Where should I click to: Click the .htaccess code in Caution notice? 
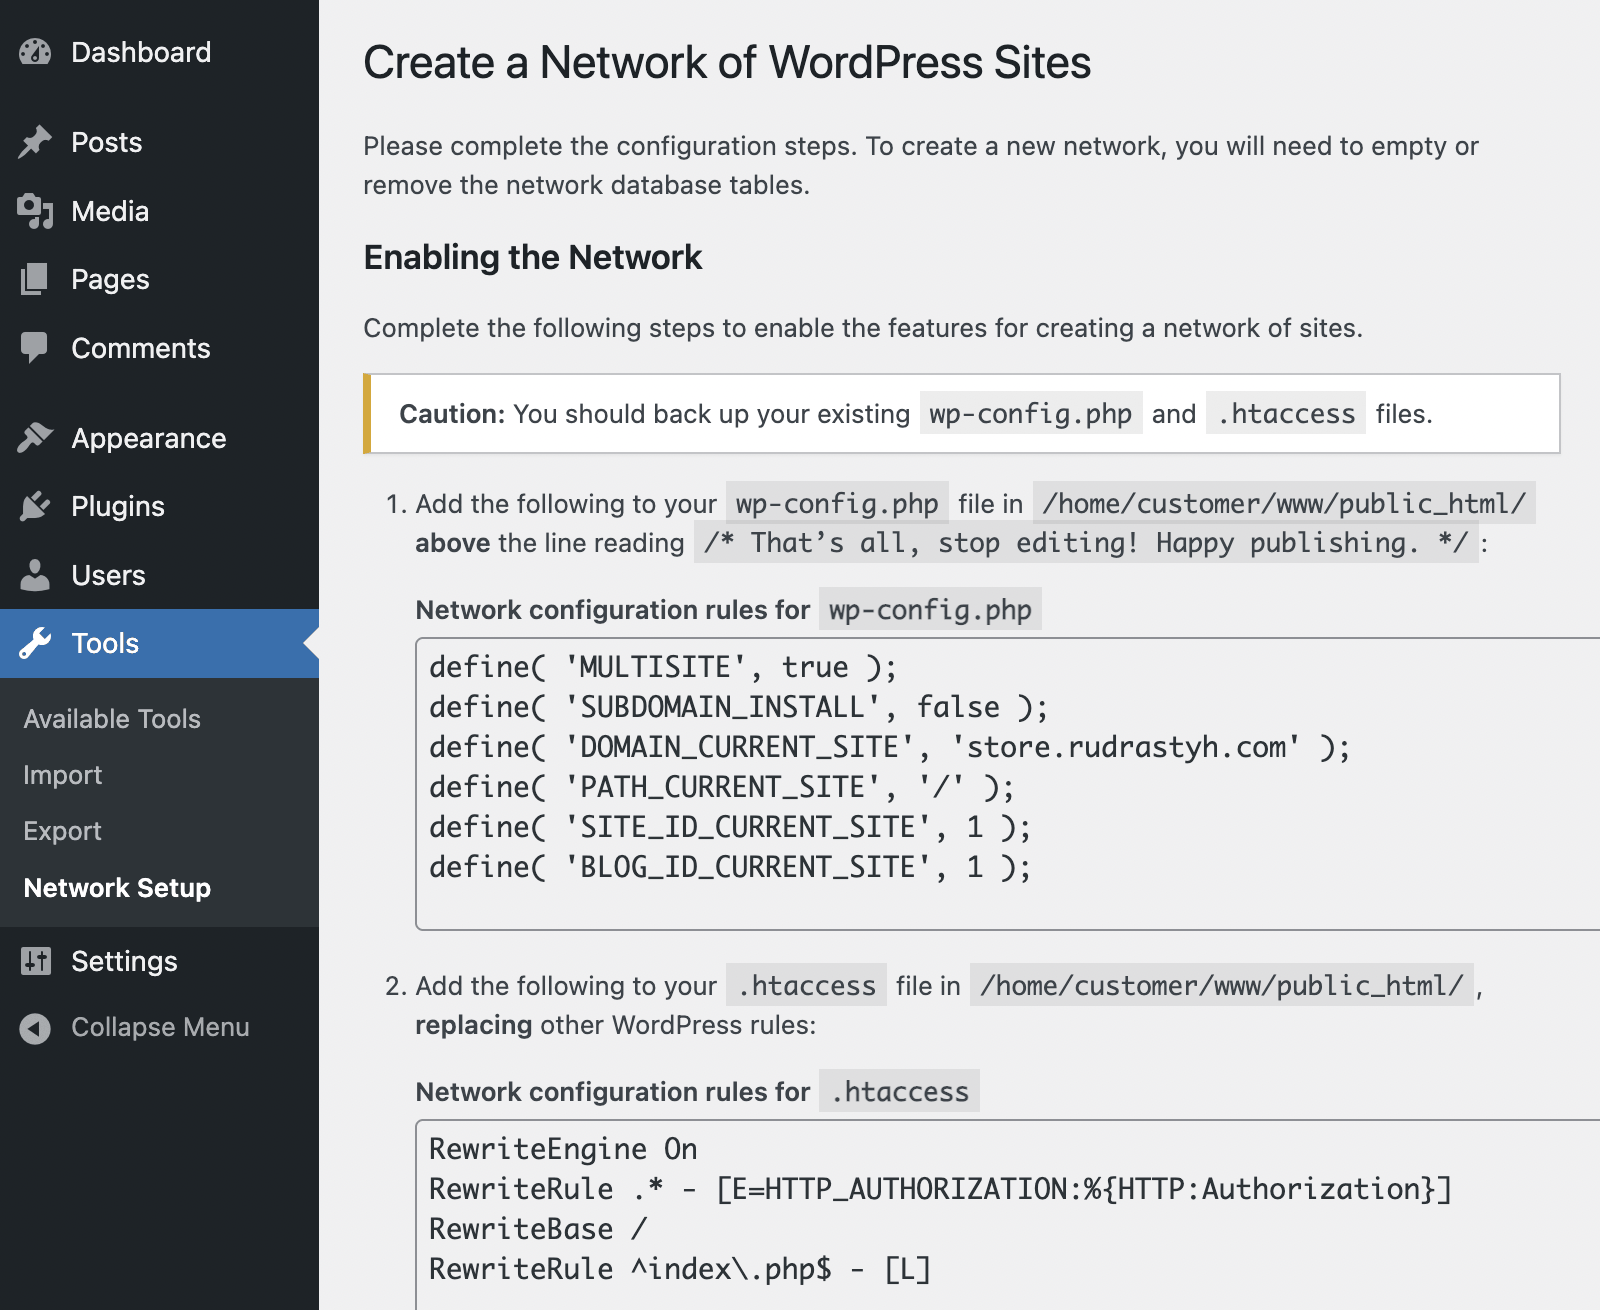click(1286, 413)
